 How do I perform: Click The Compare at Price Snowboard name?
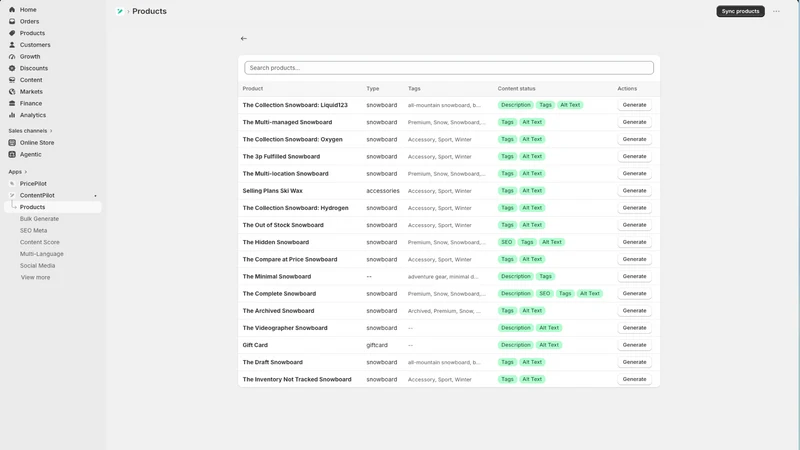click(290, 259)
